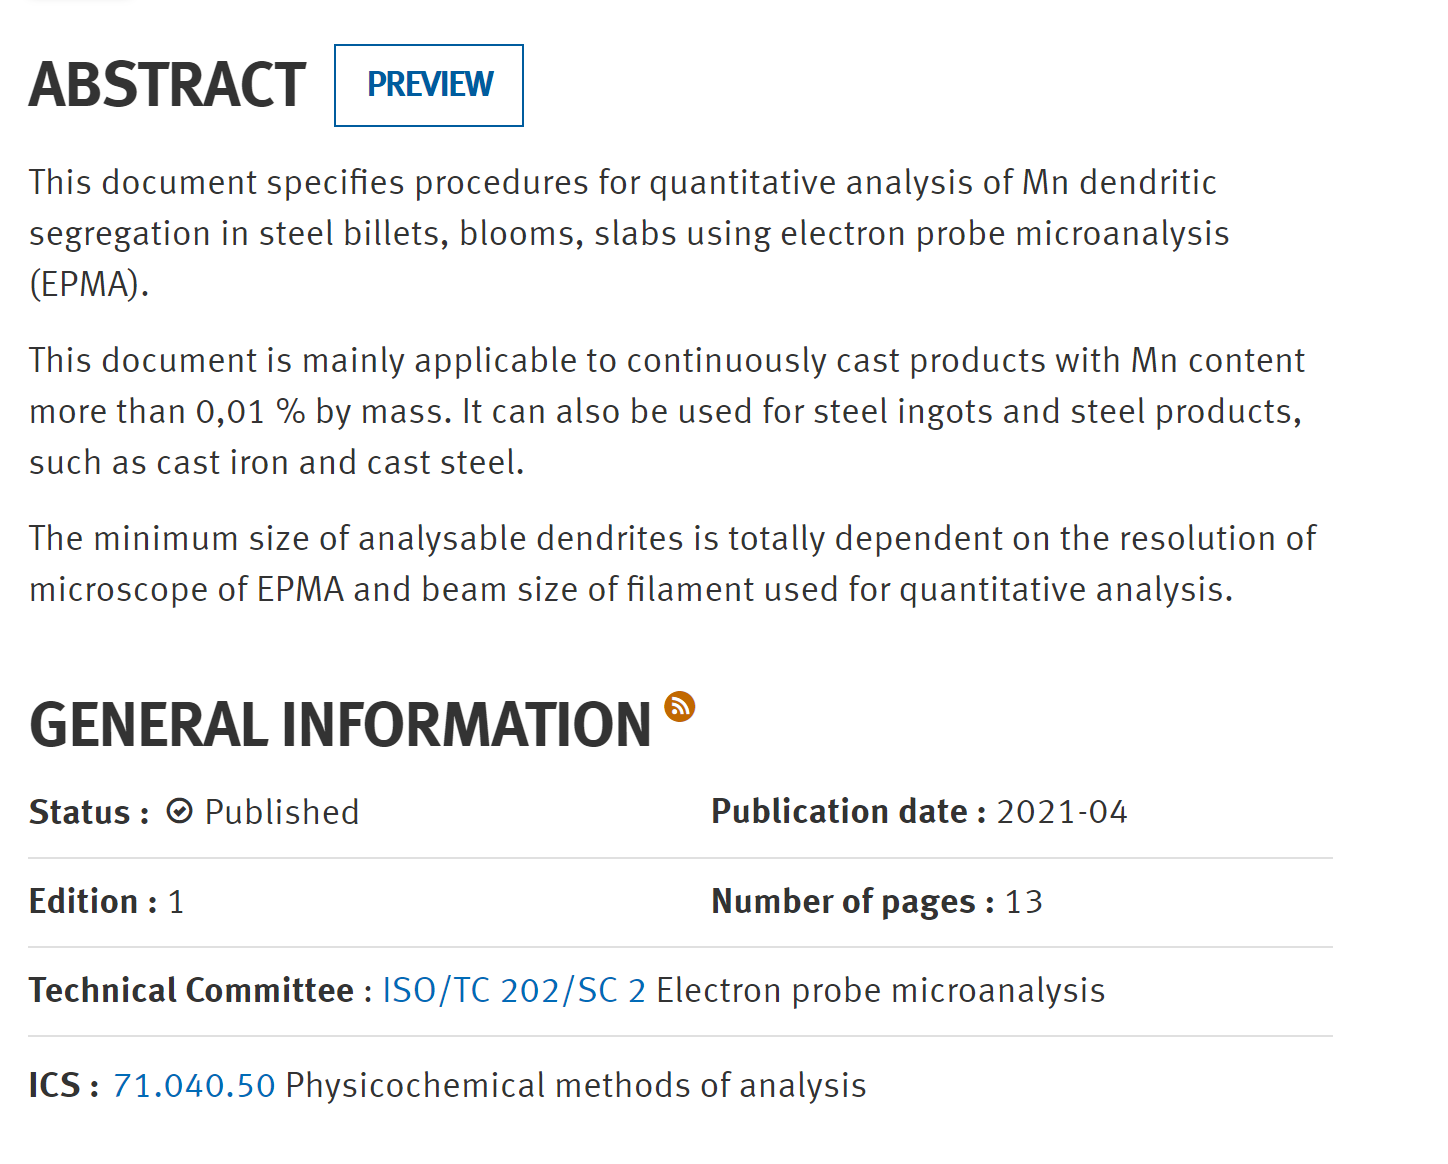Click the paragraph about minimum dendrite size
This screenshot has height=1164, width=1448.
[x=672, y=564]
